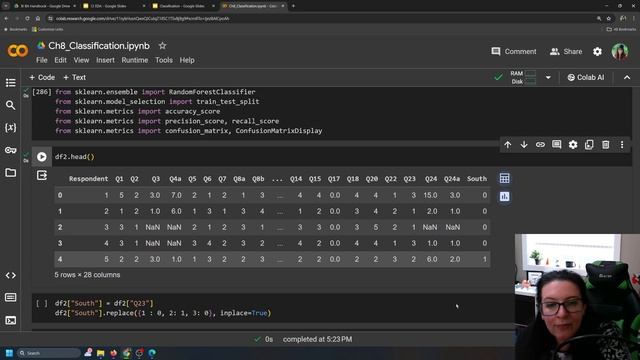Open the Terminal sidebar icon
The image size is (640, 360).
(x=11, y=320)
